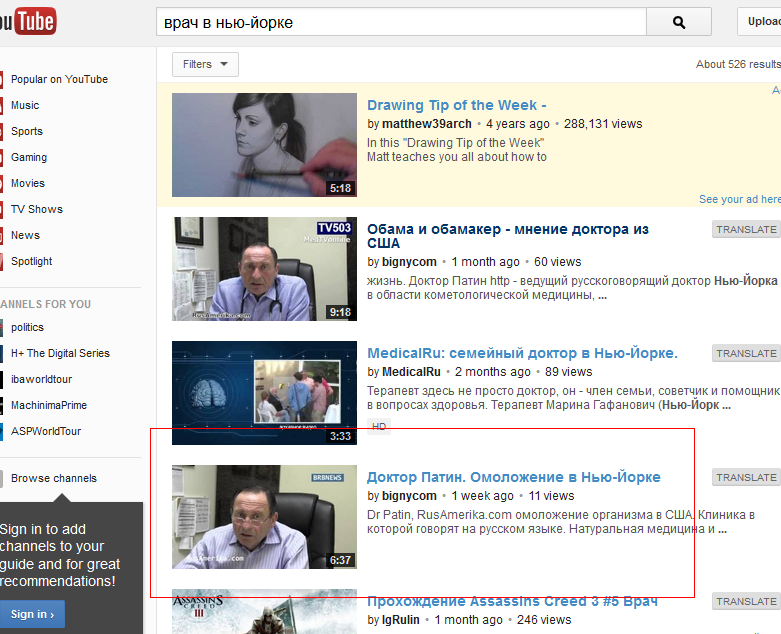
Task: Open Доктор Патин video thumbnail
Action: (264, 517)
